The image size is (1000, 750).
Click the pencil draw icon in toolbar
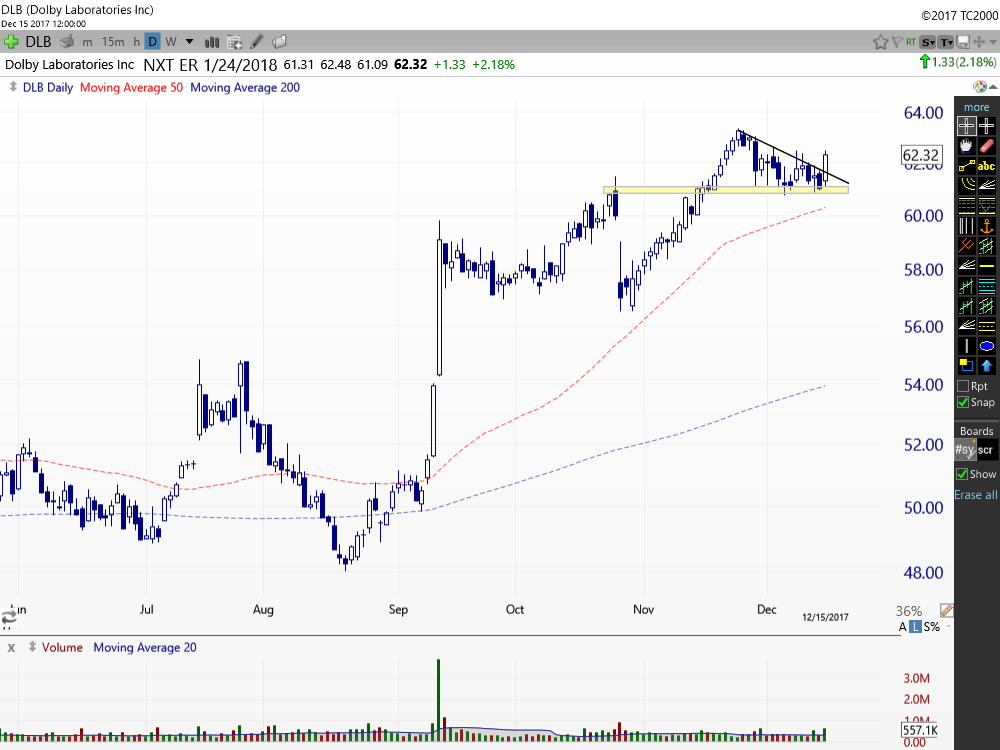[x=257, y=42]
